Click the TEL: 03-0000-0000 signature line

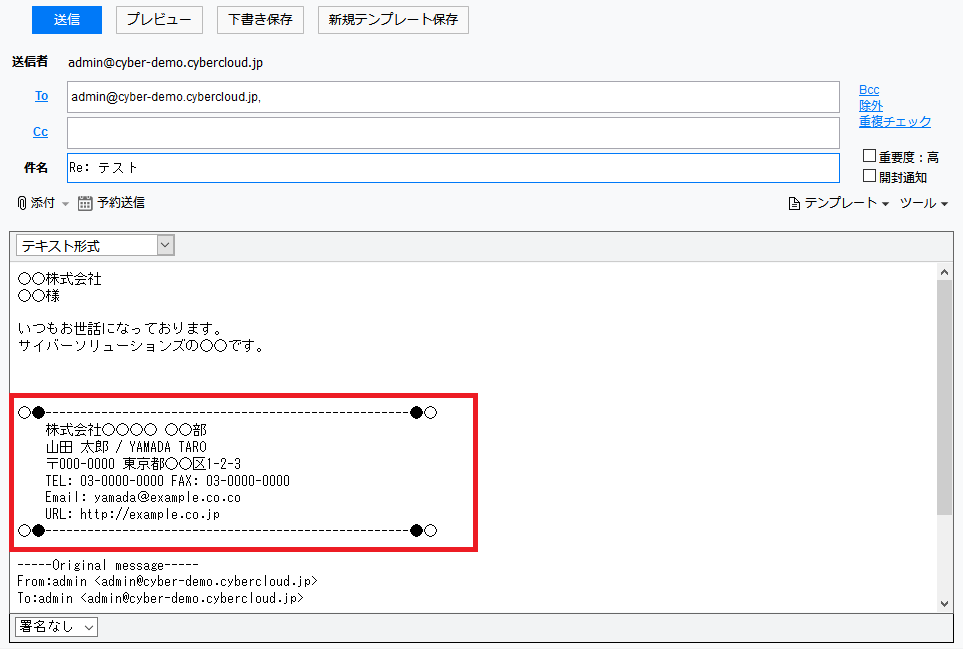point(167,481)
